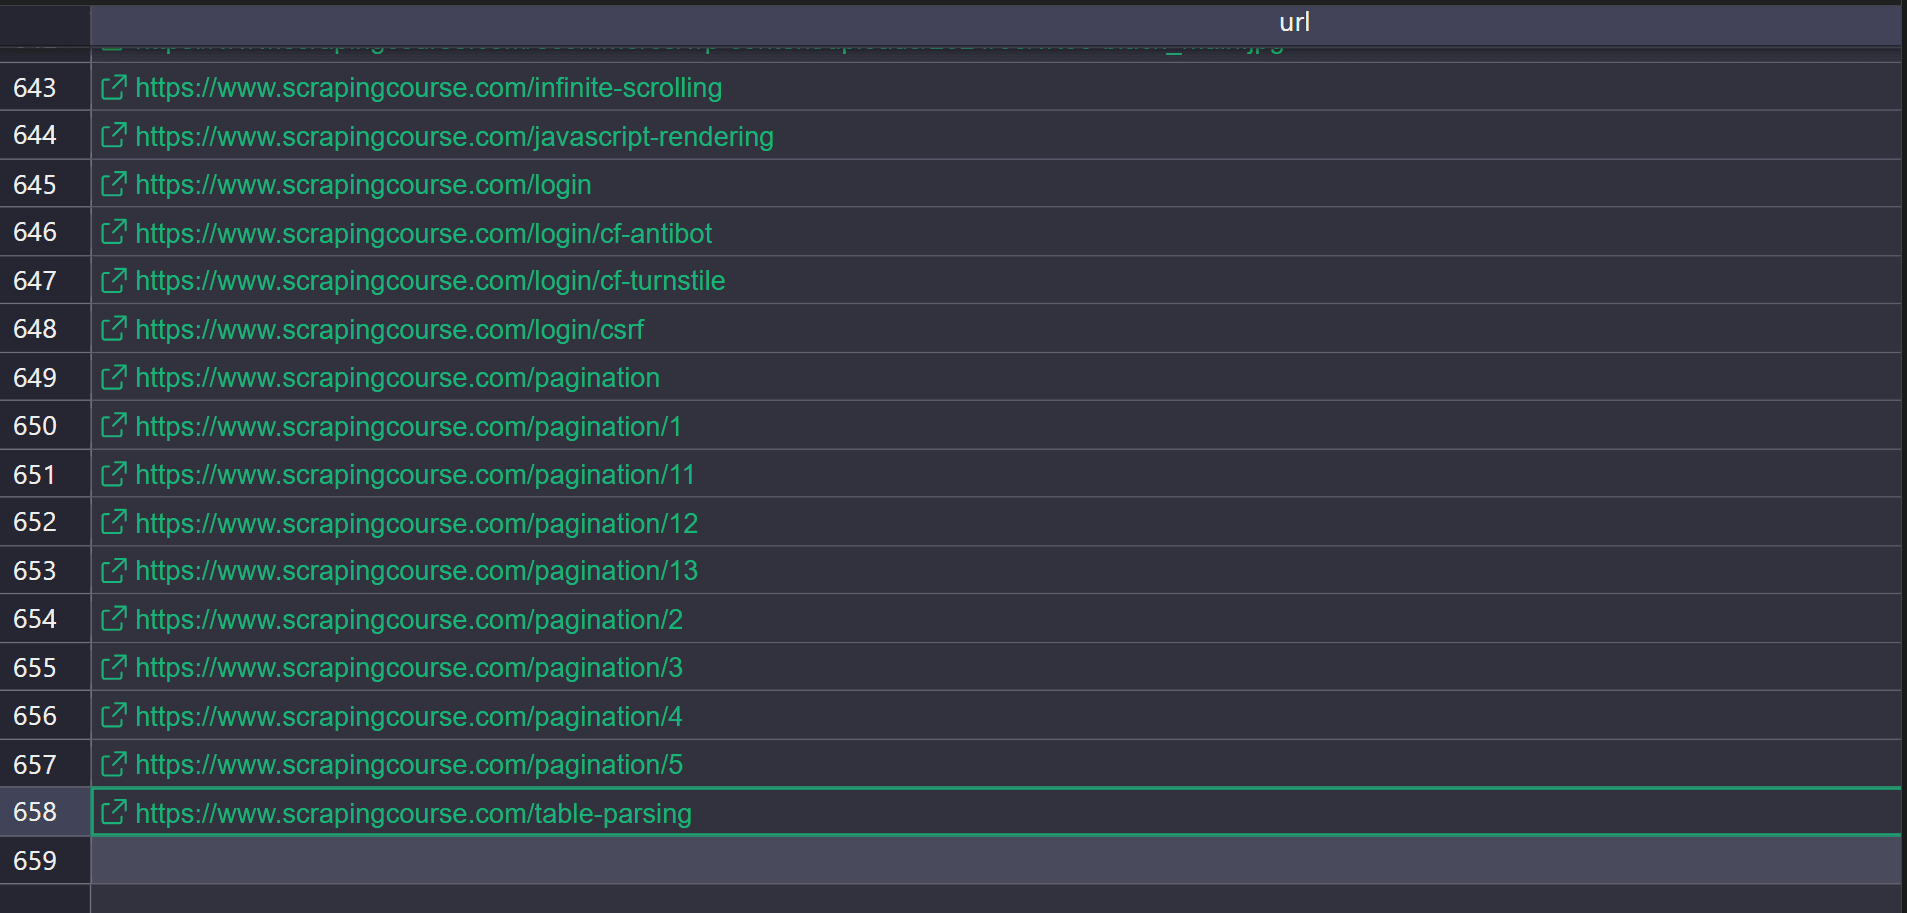Screen dimensions: 1907x913
Task: Open external link icon for login/cf-turnstile
Action: pyautogui.click(x=114, y=280)
